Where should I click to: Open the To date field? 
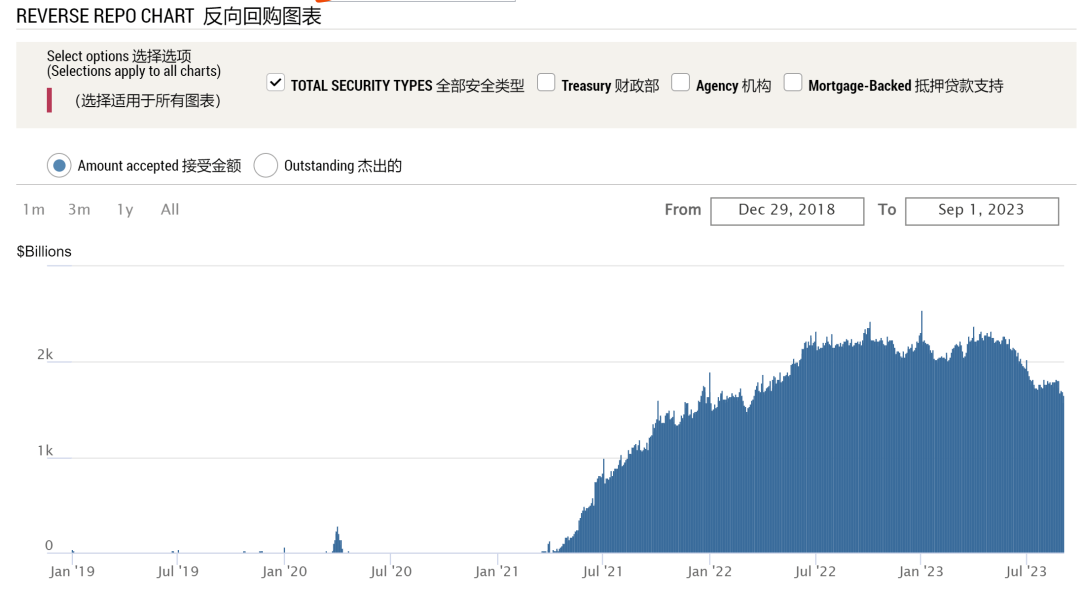[x=981, y=210]
